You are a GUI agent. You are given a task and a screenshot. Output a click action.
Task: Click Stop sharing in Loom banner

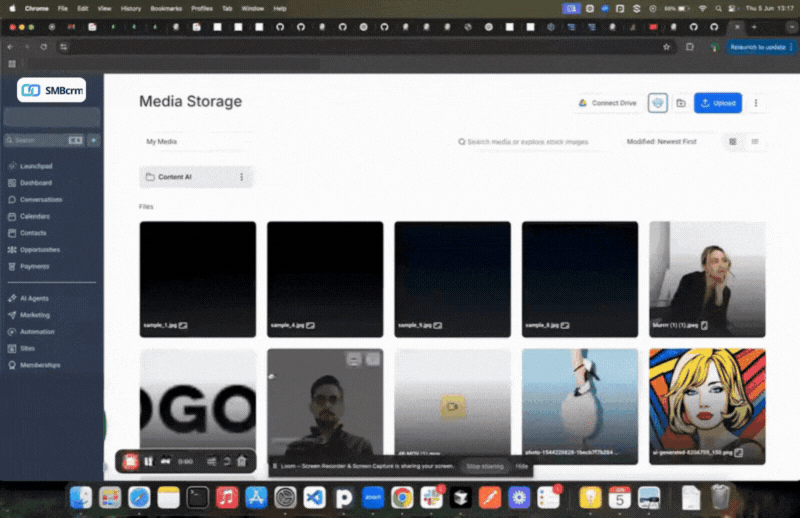(x=485, y=466)
